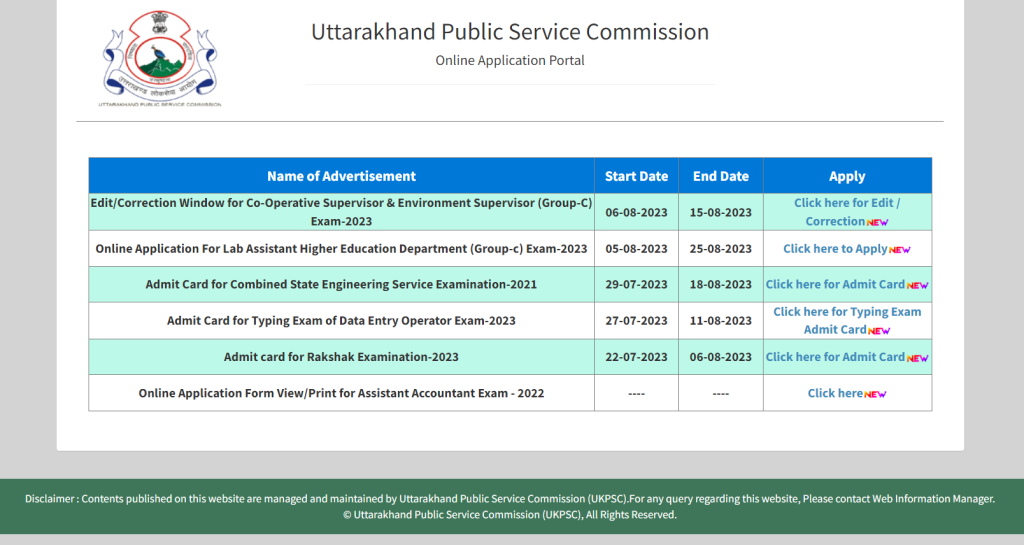Open Admit Card link for Rakshak Examination-2023
Viewport: 1024px width, 545px height.
pyautogui.click(x=835, y=357)
